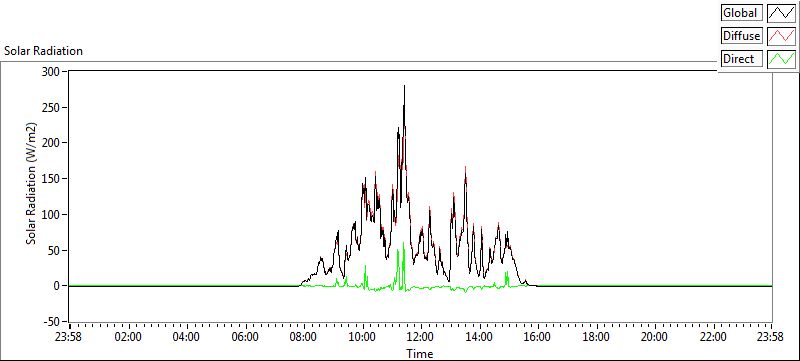The width and height of the screenshot is (800, 361).
Task: Click the 18:00 time axis tick label
Action: tap(596, 337)
